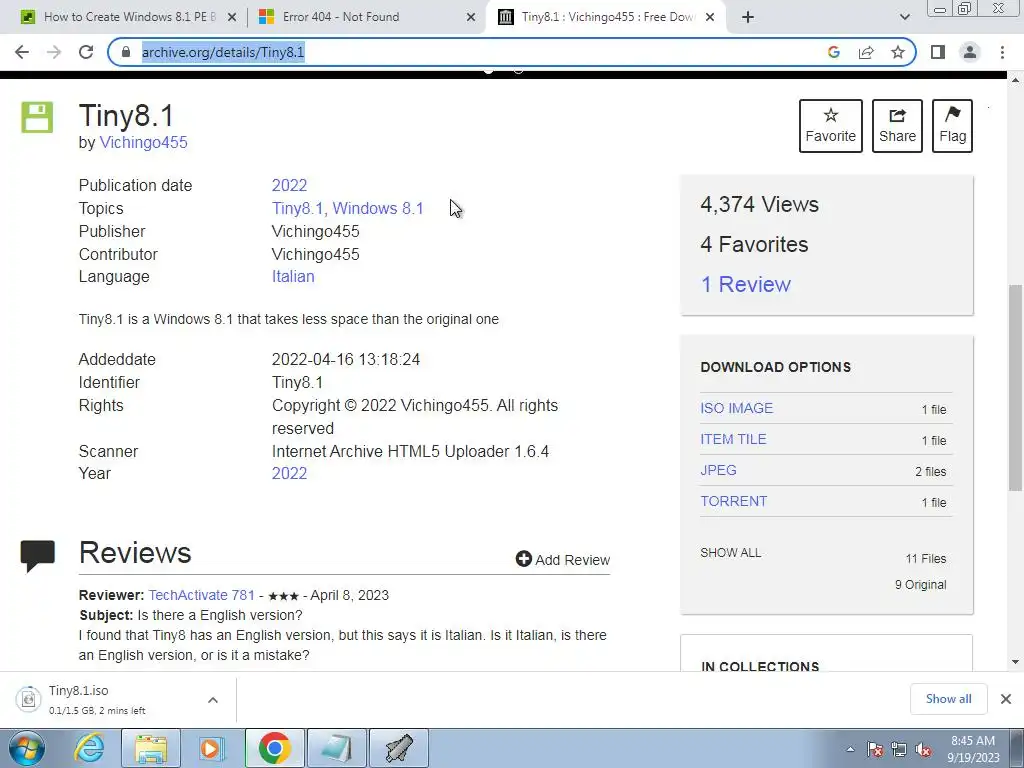Show all download files
Viewport: 1024px width, 768px height.
point(731,553)
